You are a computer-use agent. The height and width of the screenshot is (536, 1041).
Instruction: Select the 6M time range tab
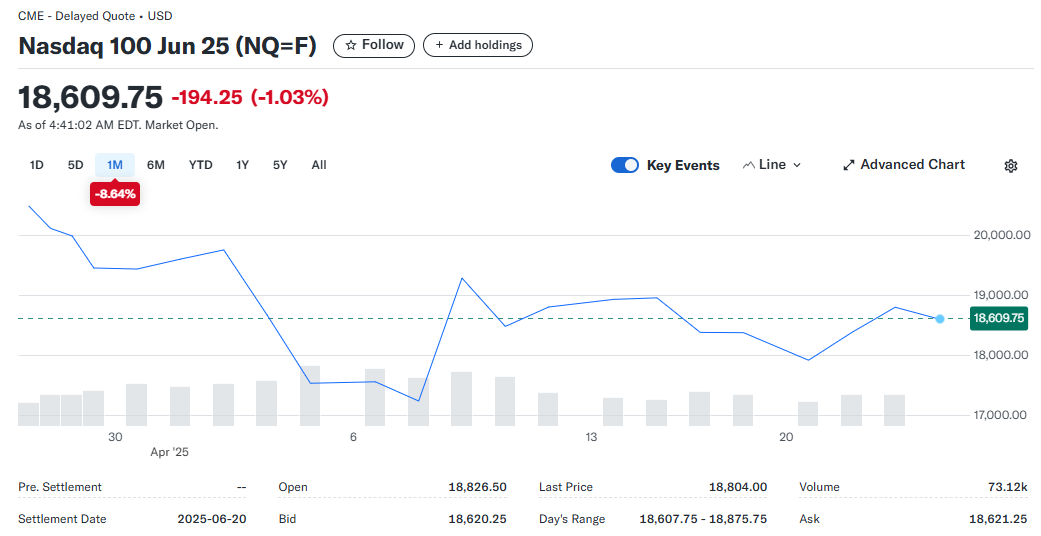tap(155, 165)
